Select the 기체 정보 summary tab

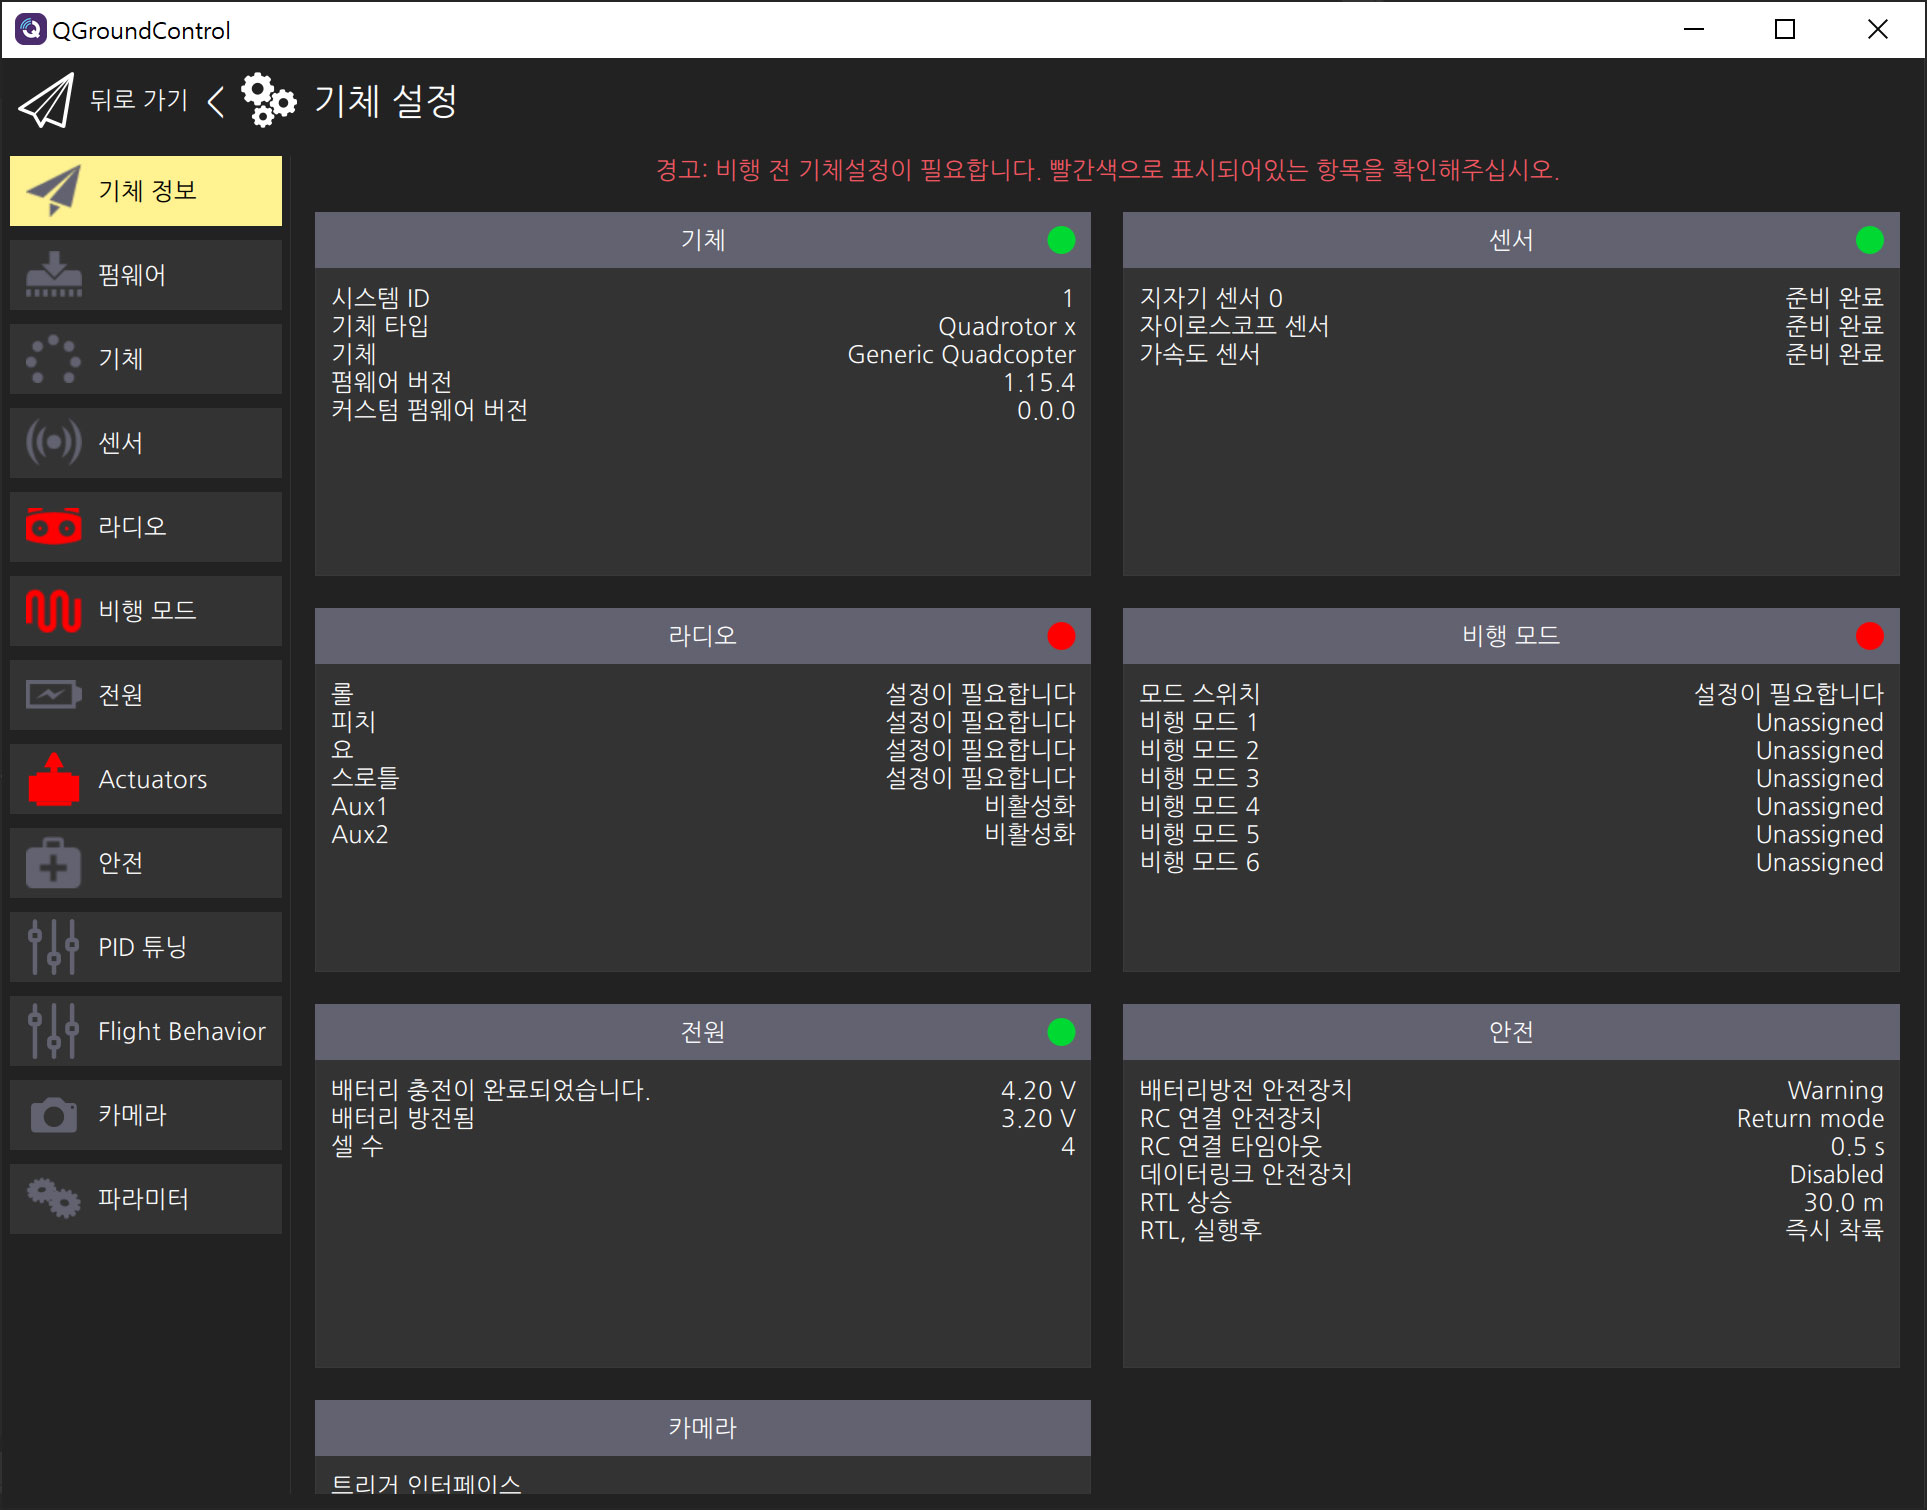pyautogui.click(x=146, y=191)
